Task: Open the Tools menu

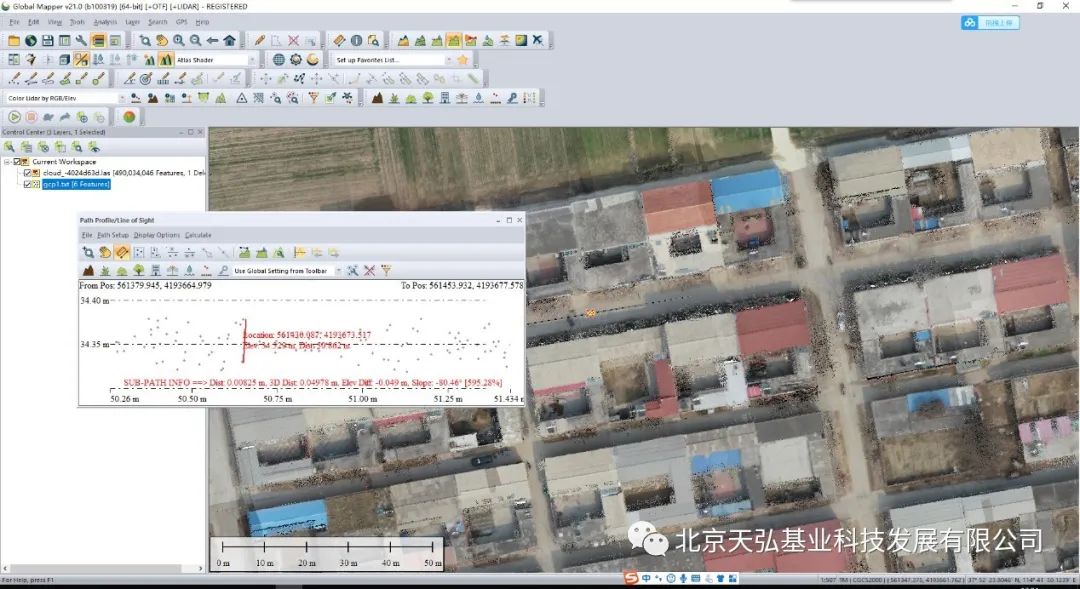Action: pyautogui.click(x=77, y=22)
